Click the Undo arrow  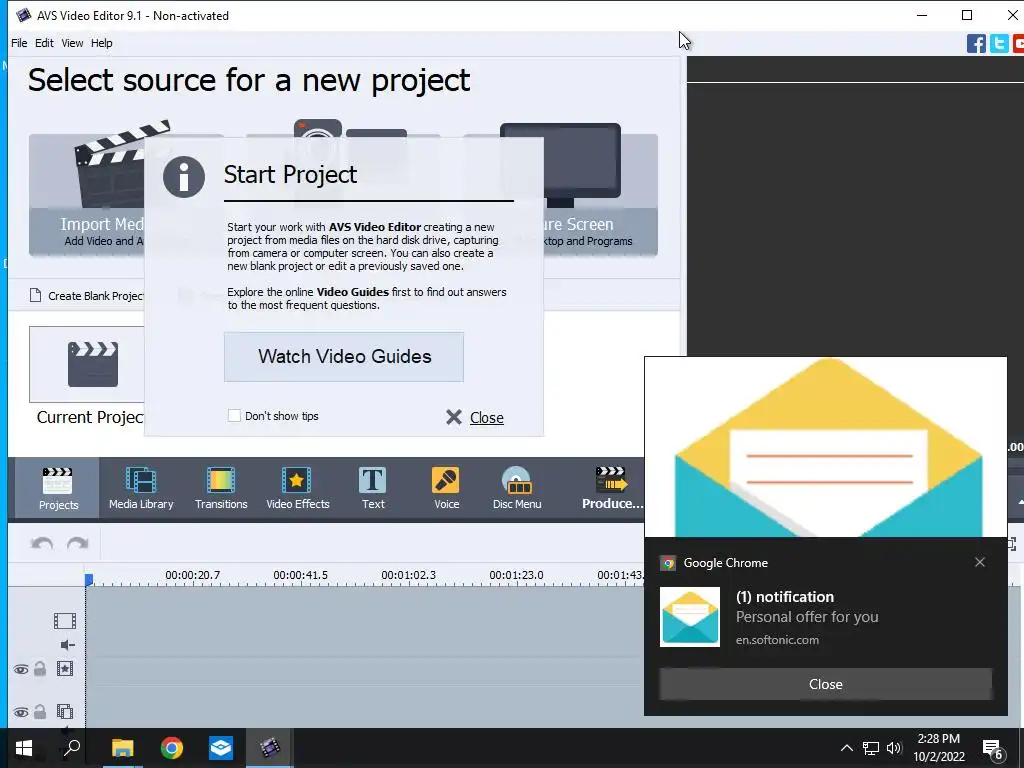42,543
